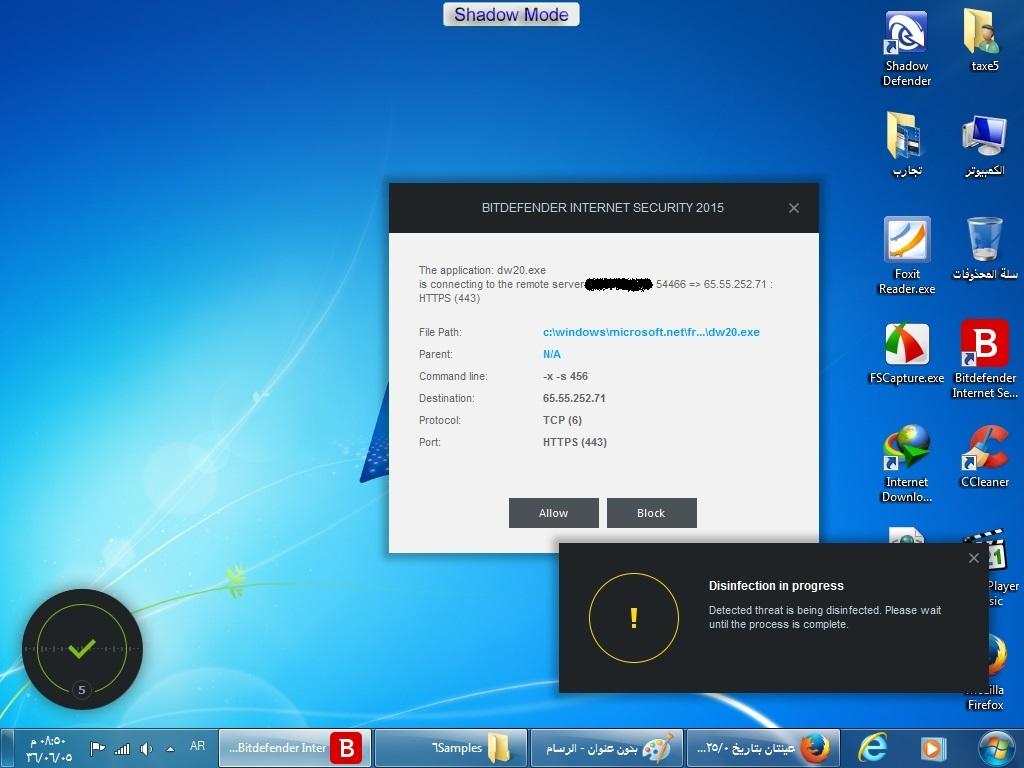Open the taxe5 folder icon

click(x=984, y=39)
